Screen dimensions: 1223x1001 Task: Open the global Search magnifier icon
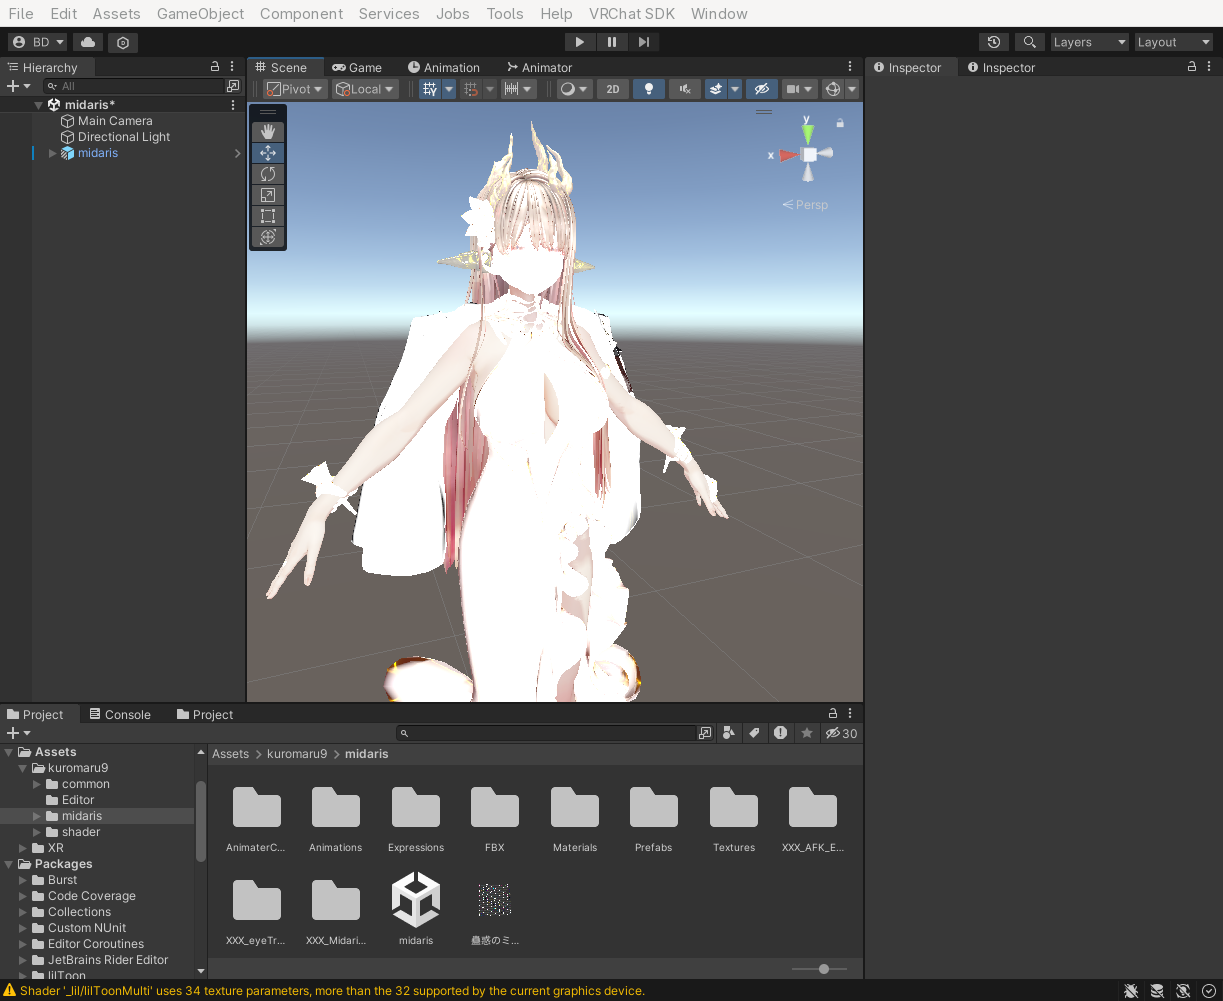pos(1029,42)
